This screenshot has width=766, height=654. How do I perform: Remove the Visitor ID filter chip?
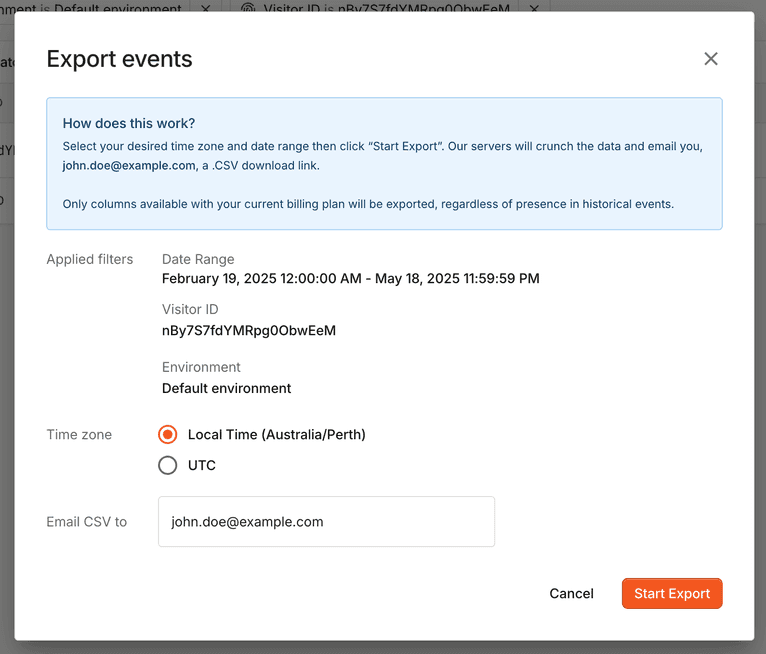click(x=533, y=8)
